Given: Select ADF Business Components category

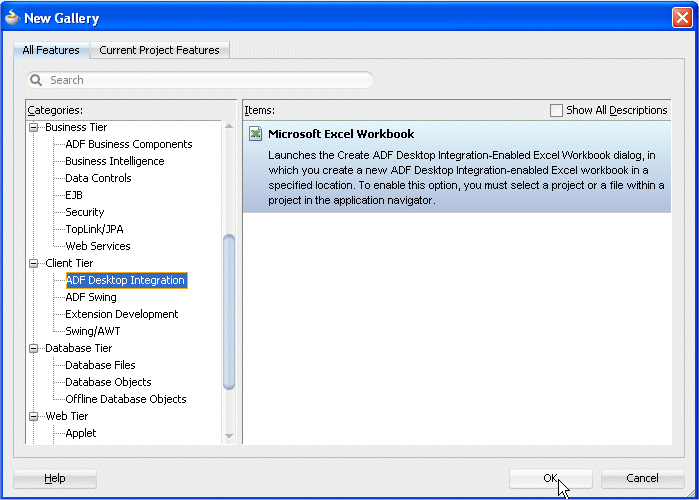Looking at the screenshot, I should (129, 144).
